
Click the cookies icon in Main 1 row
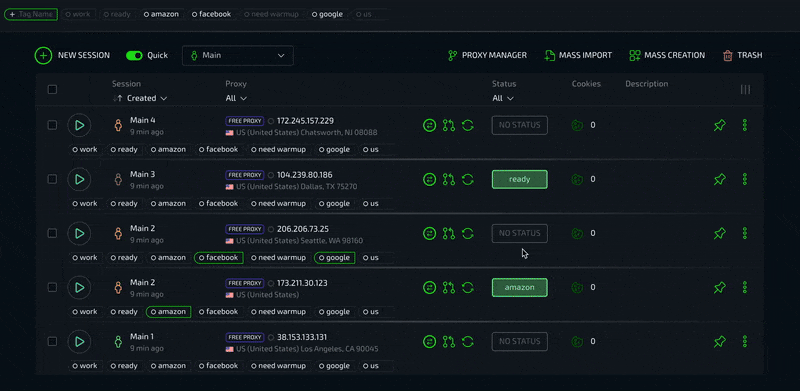point(577,341)
